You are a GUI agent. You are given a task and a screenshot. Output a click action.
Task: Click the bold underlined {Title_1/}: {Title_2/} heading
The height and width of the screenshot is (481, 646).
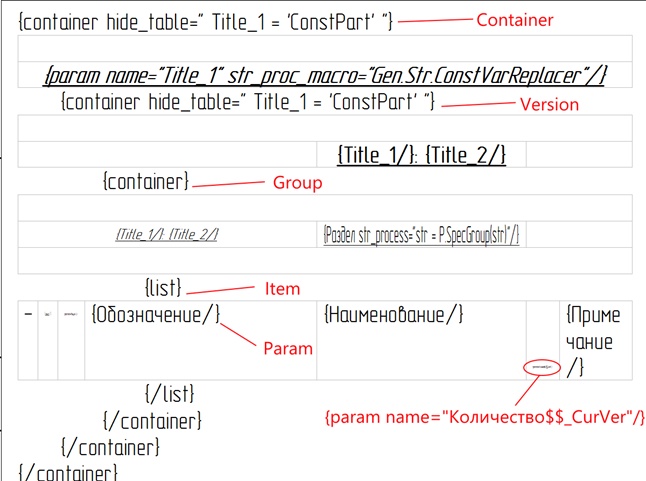tap(422, 154)
